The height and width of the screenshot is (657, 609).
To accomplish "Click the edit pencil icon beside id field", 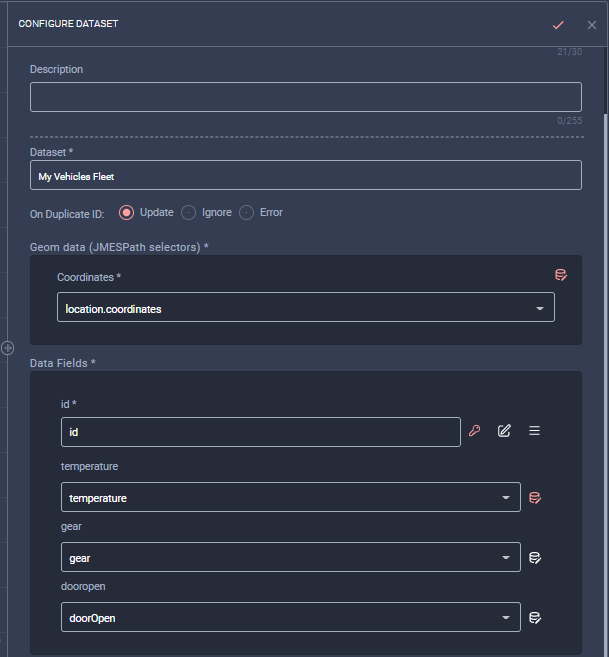I will pos(504,431).
